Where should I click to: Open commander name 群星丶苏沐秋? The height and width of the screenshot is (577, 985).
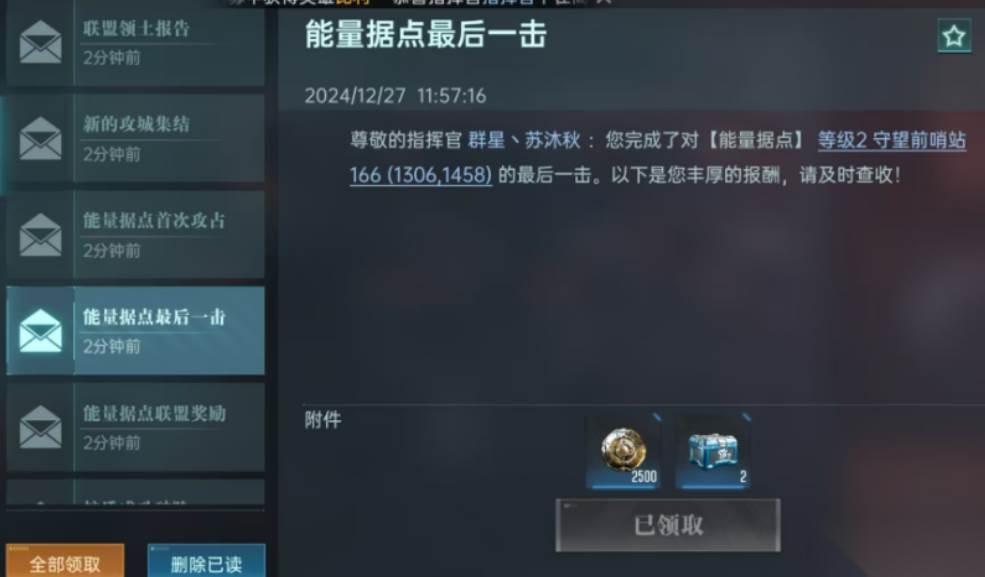(x=524, y=140)
